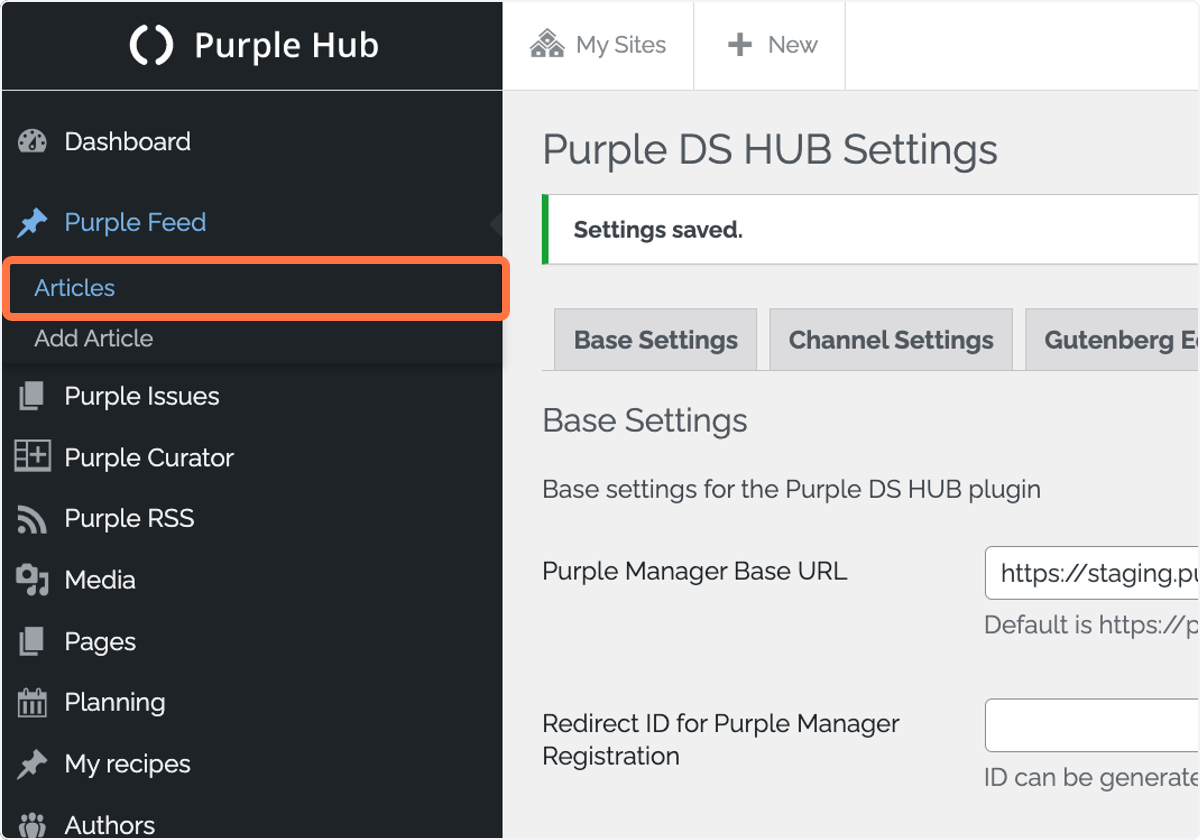This screenshot has width=1200, height=840.
Task: Click the My Sites houses icon
Action: tap(547, 45)
